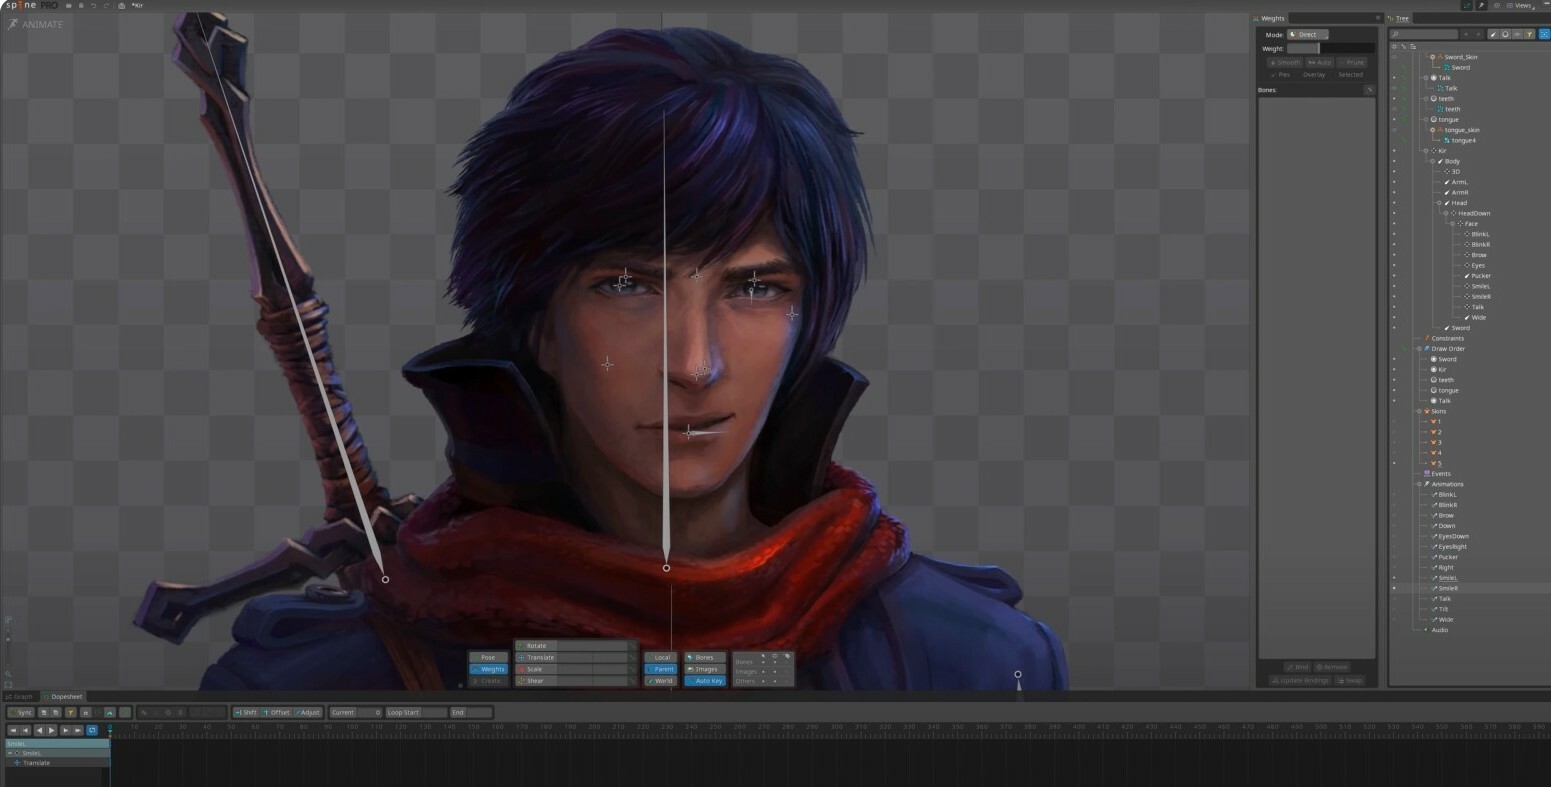The width and height of the screenshot is (1551, 787).
Task: Collapse the Draw Order node
Action: click(x=1419, y=349)
